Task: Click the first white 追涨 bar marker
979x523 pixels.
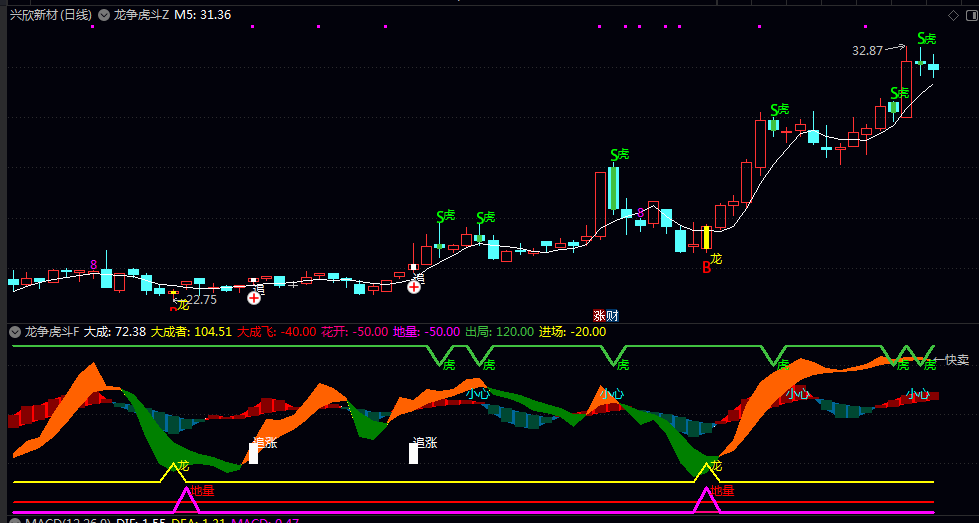Action: [253, 453]
